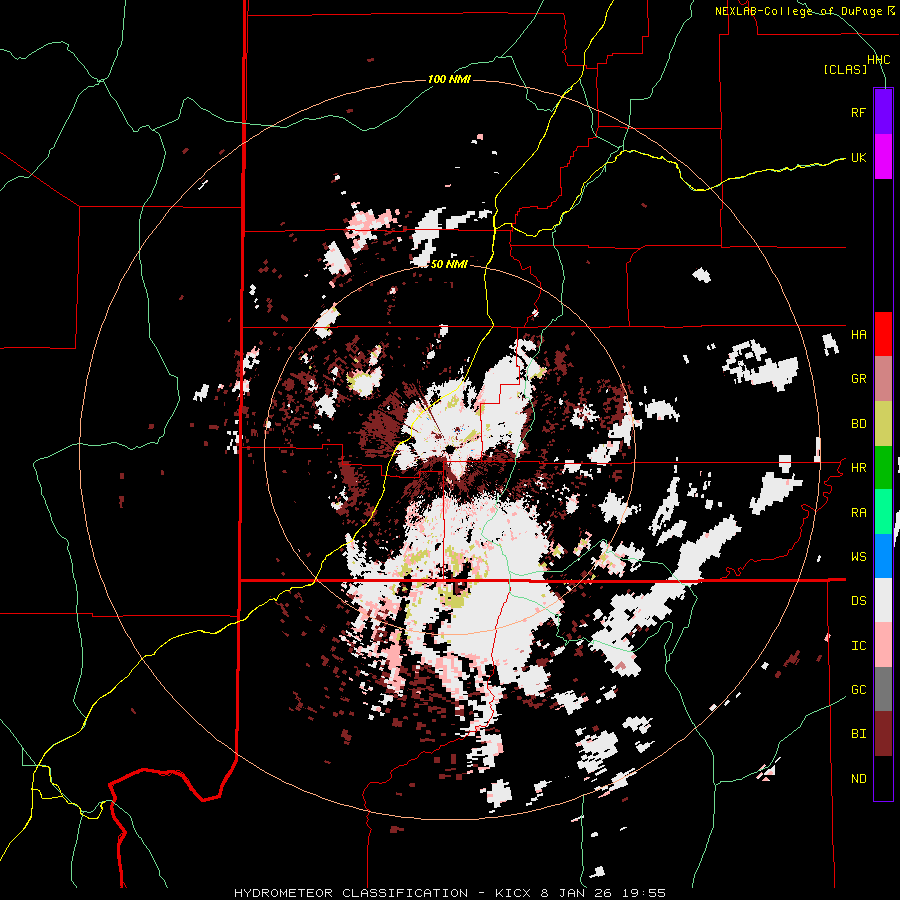Image resolution: width=900 pixels, height=900 pixels.
Task: Click the HHC product label
Action: pyautogui.click(x=878, y=60)
